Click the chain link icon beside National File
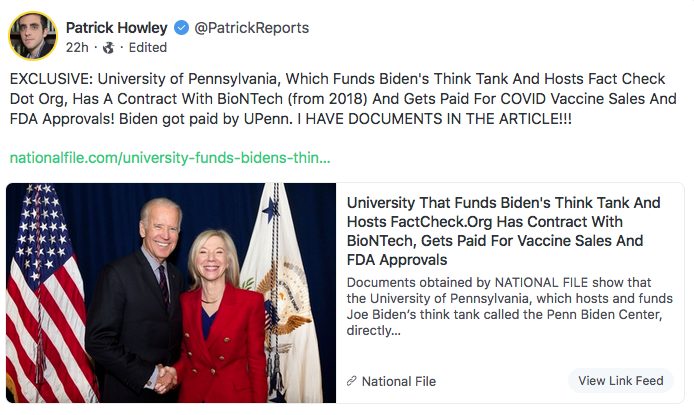Viewport: 694px width, 415px height. 351,381
